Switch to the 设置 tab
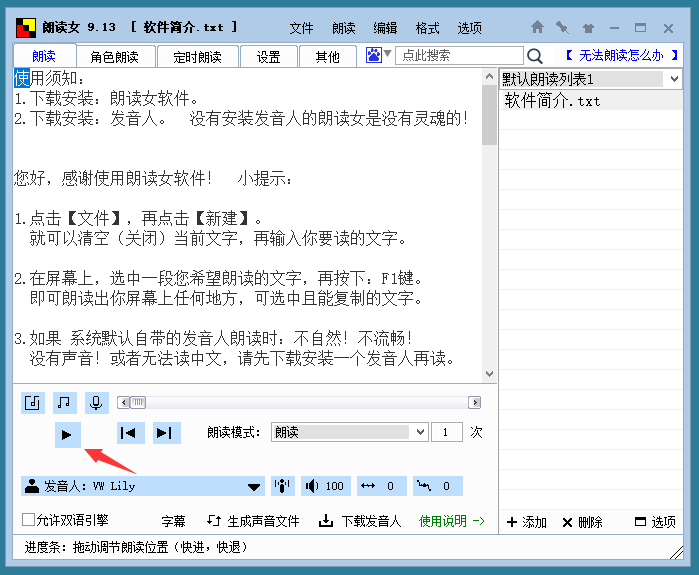699x575 pixels. [x=268, y=57]
